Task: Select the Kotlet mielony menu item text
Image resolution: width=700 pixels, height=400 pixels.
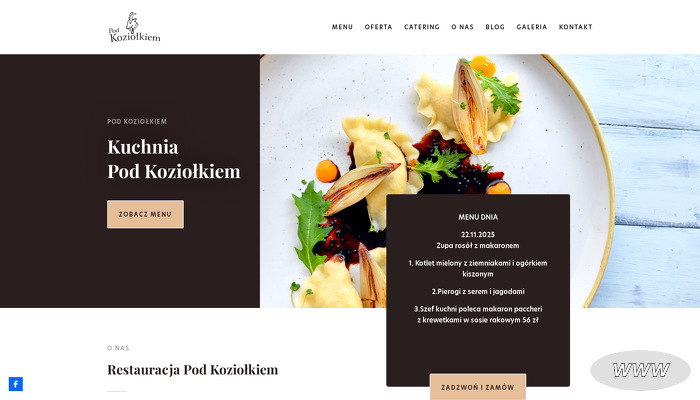Action: pos(478,268)
